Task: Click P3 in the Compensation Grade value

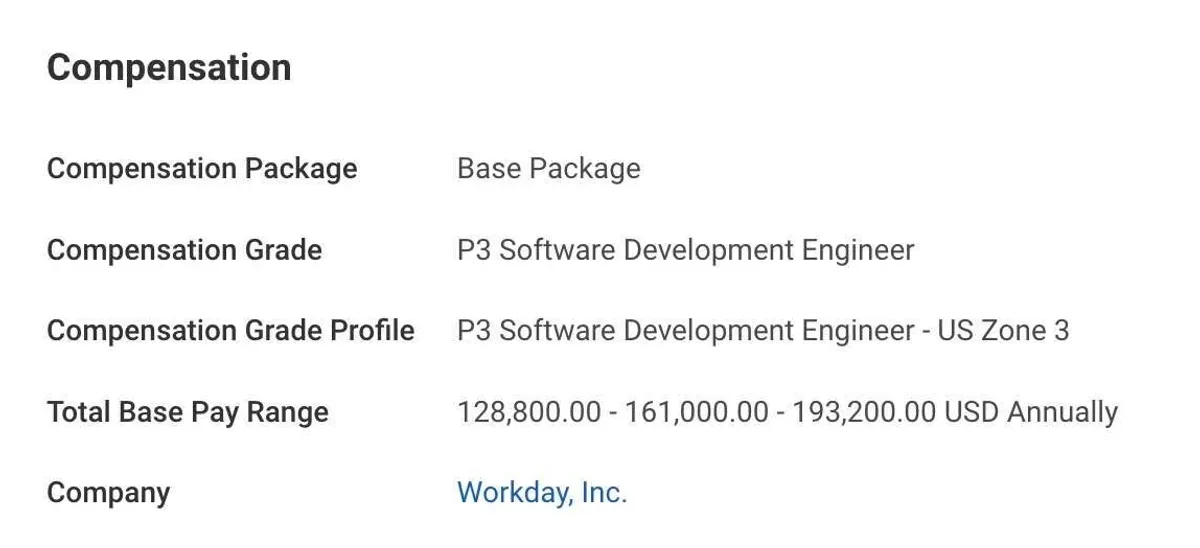Action: 473,250
